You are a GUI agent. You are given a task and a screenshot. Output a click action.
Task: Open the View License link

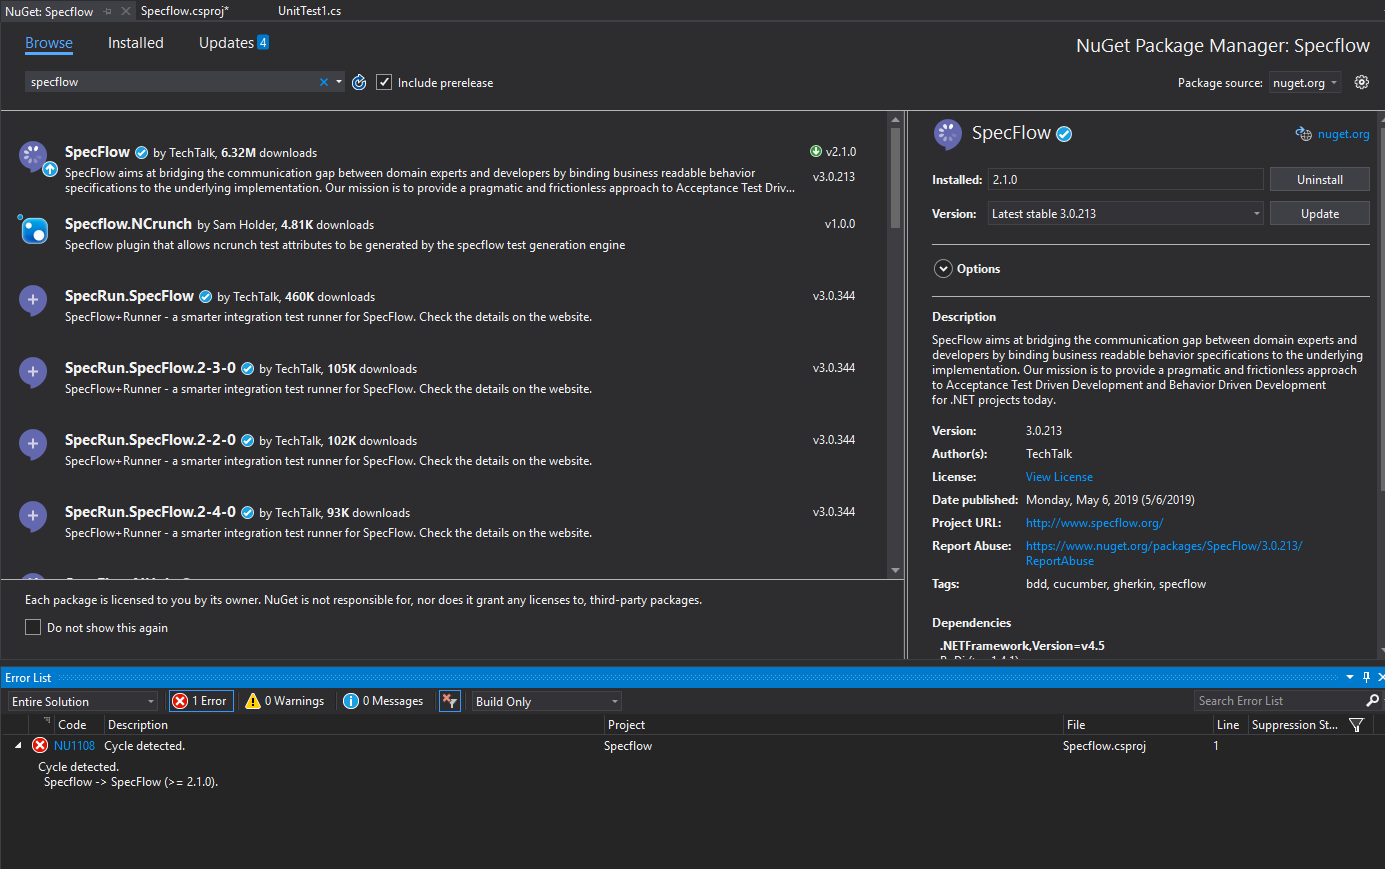(x=1058, y=476)
